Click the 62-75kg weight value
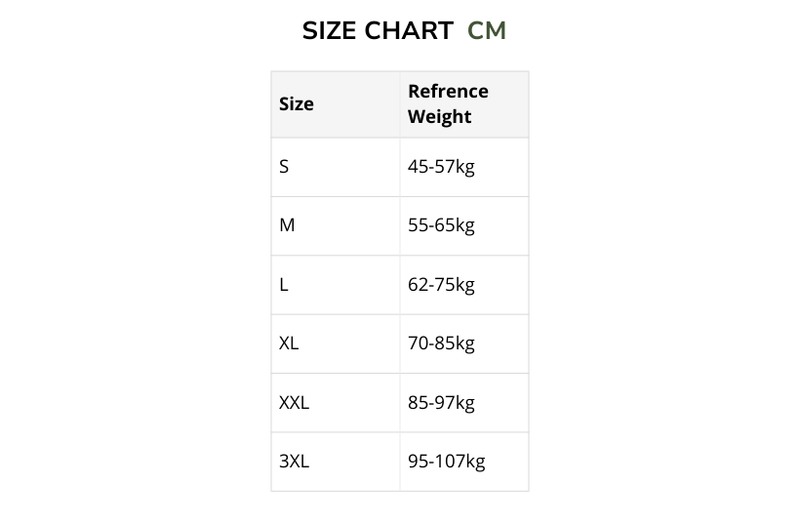This screenshot has height=524, width=800. [441, 285]
